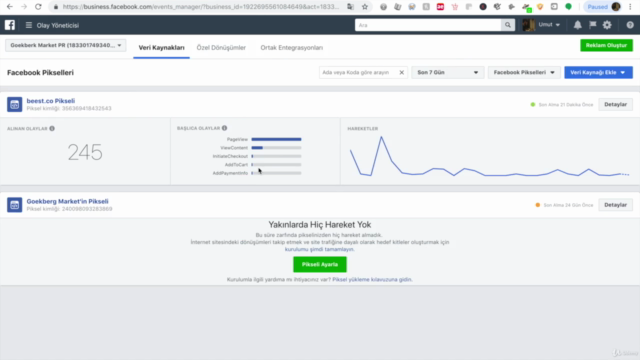
Task: Clear the pixel search field with X
Action: point(402,73)
